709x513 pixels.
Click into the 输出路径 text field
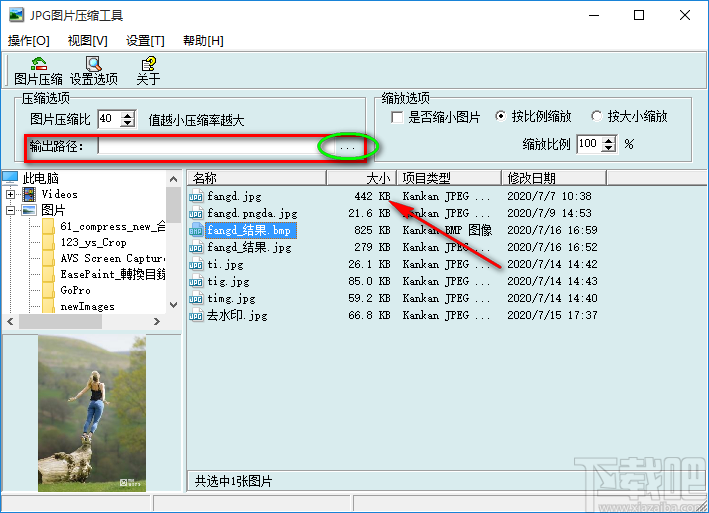tap(216, 147)
